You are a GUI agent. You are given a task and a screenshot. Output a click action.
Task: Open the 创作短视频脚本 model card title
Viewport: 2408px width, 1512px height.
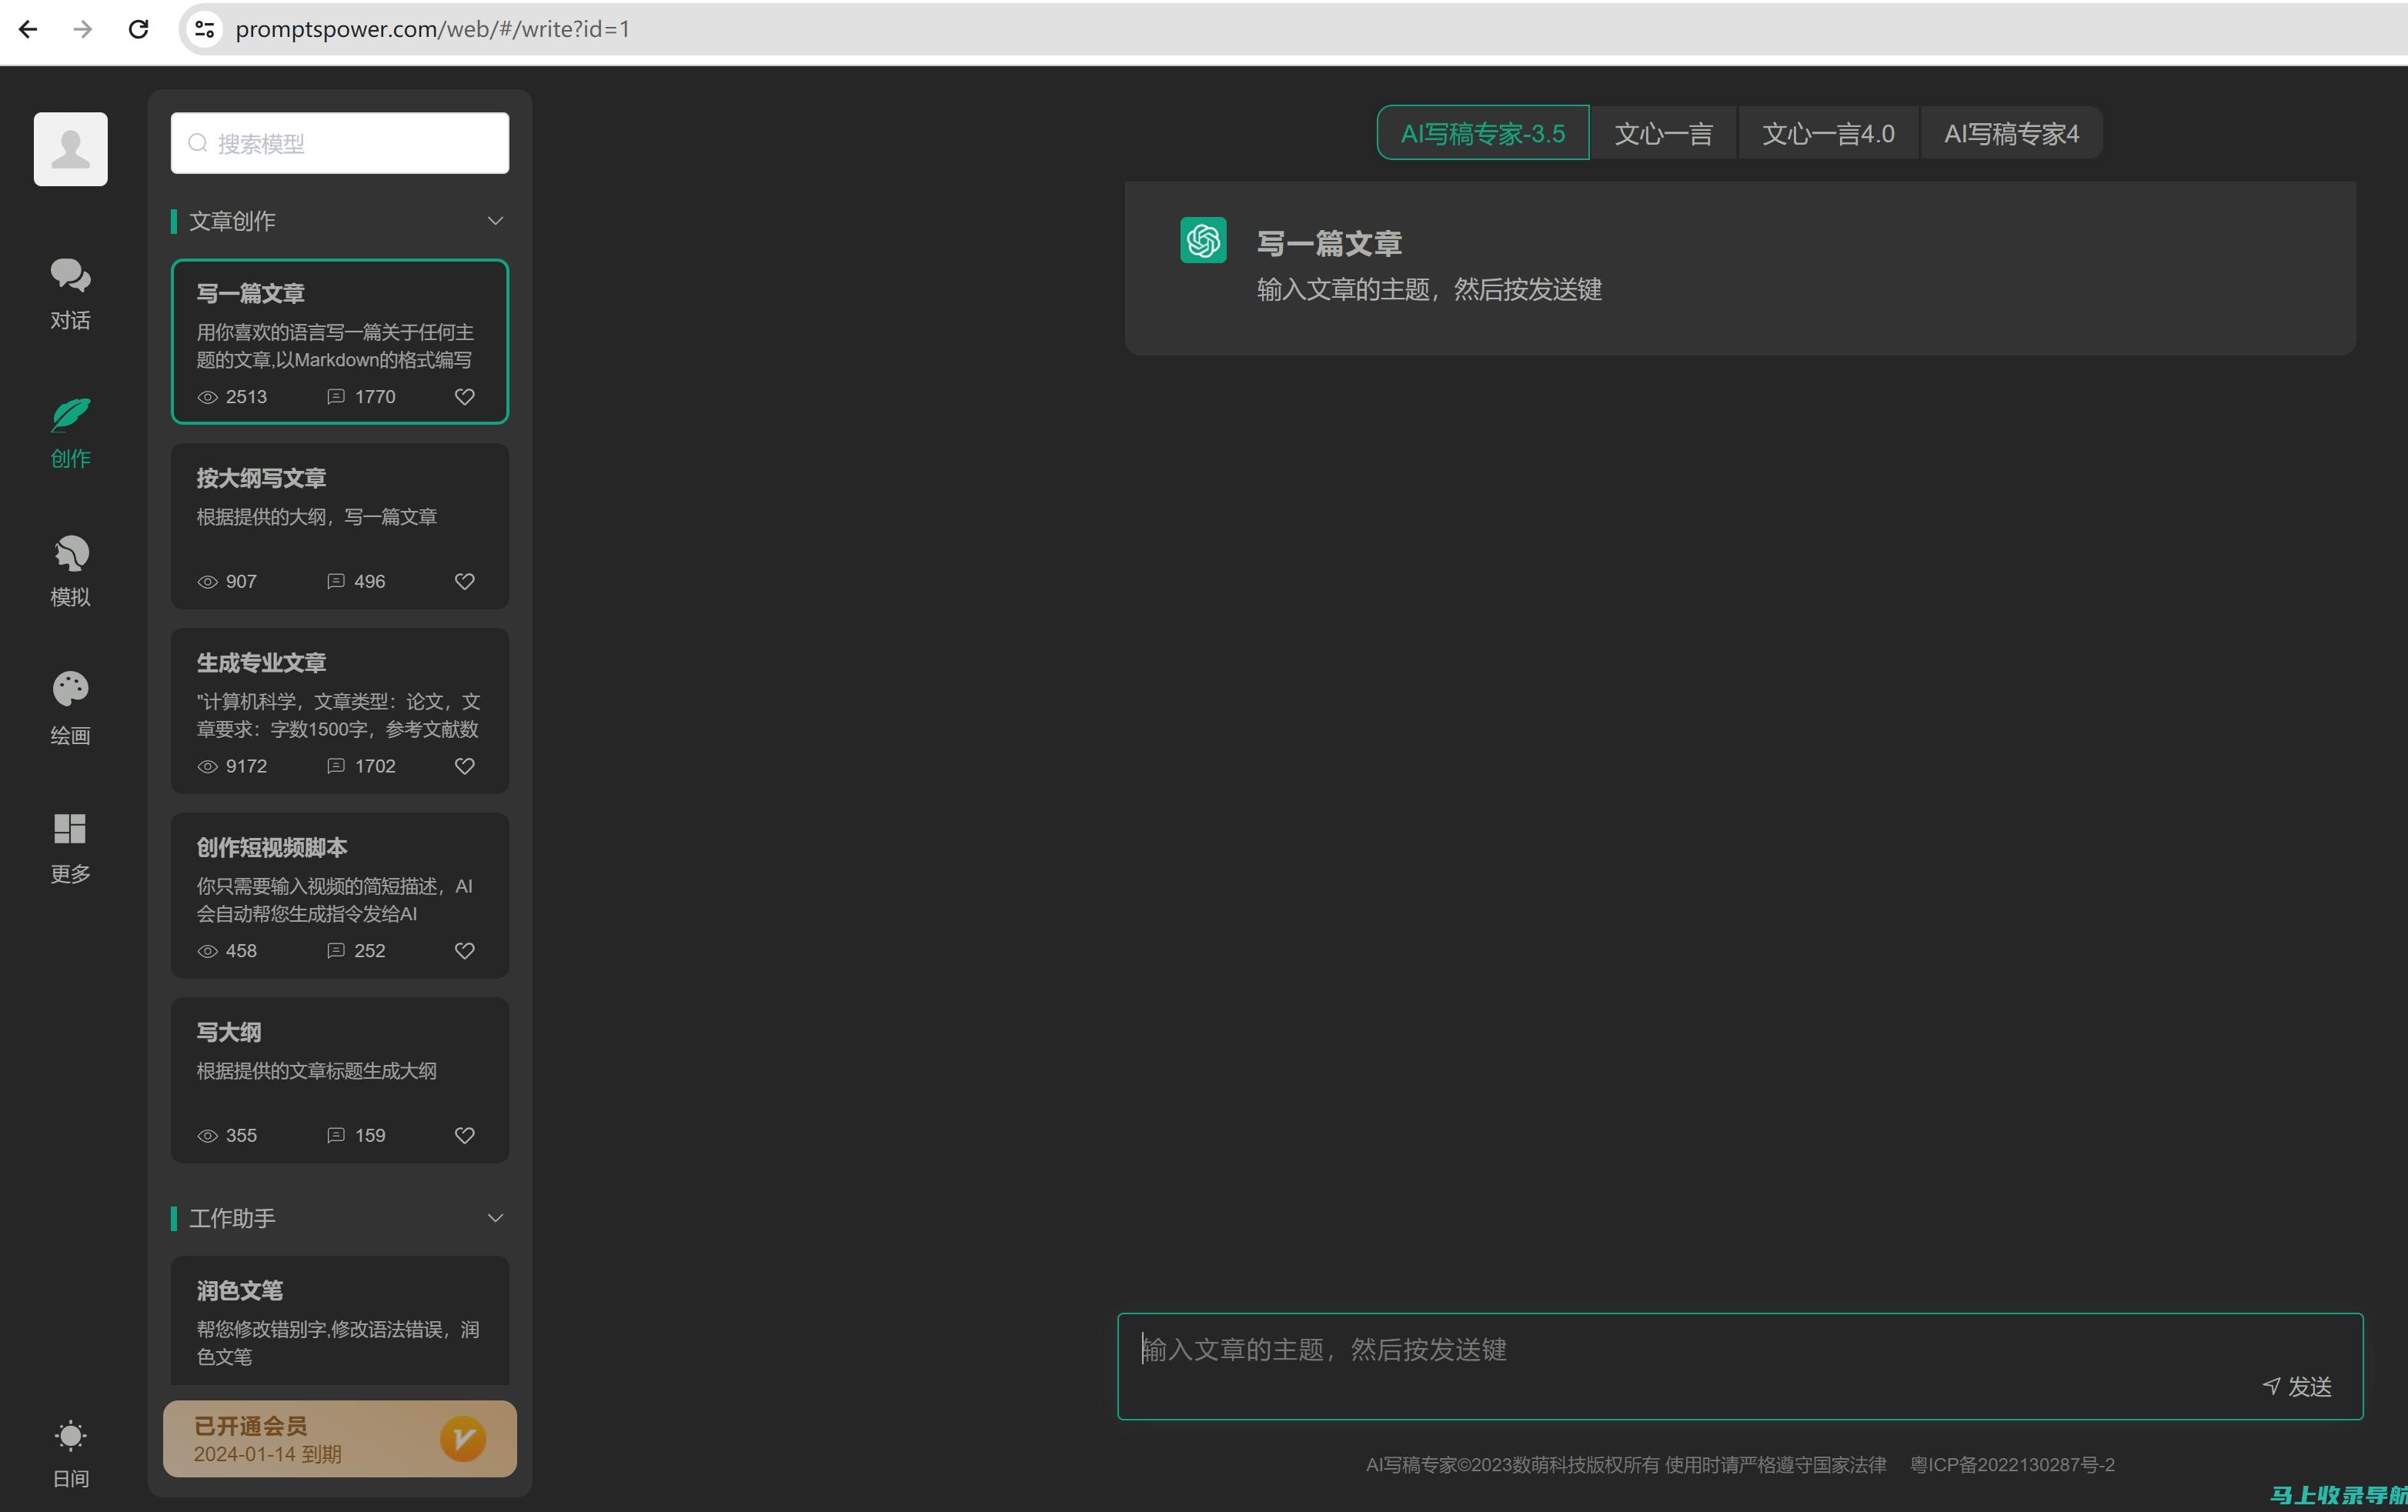click(272, 848)
